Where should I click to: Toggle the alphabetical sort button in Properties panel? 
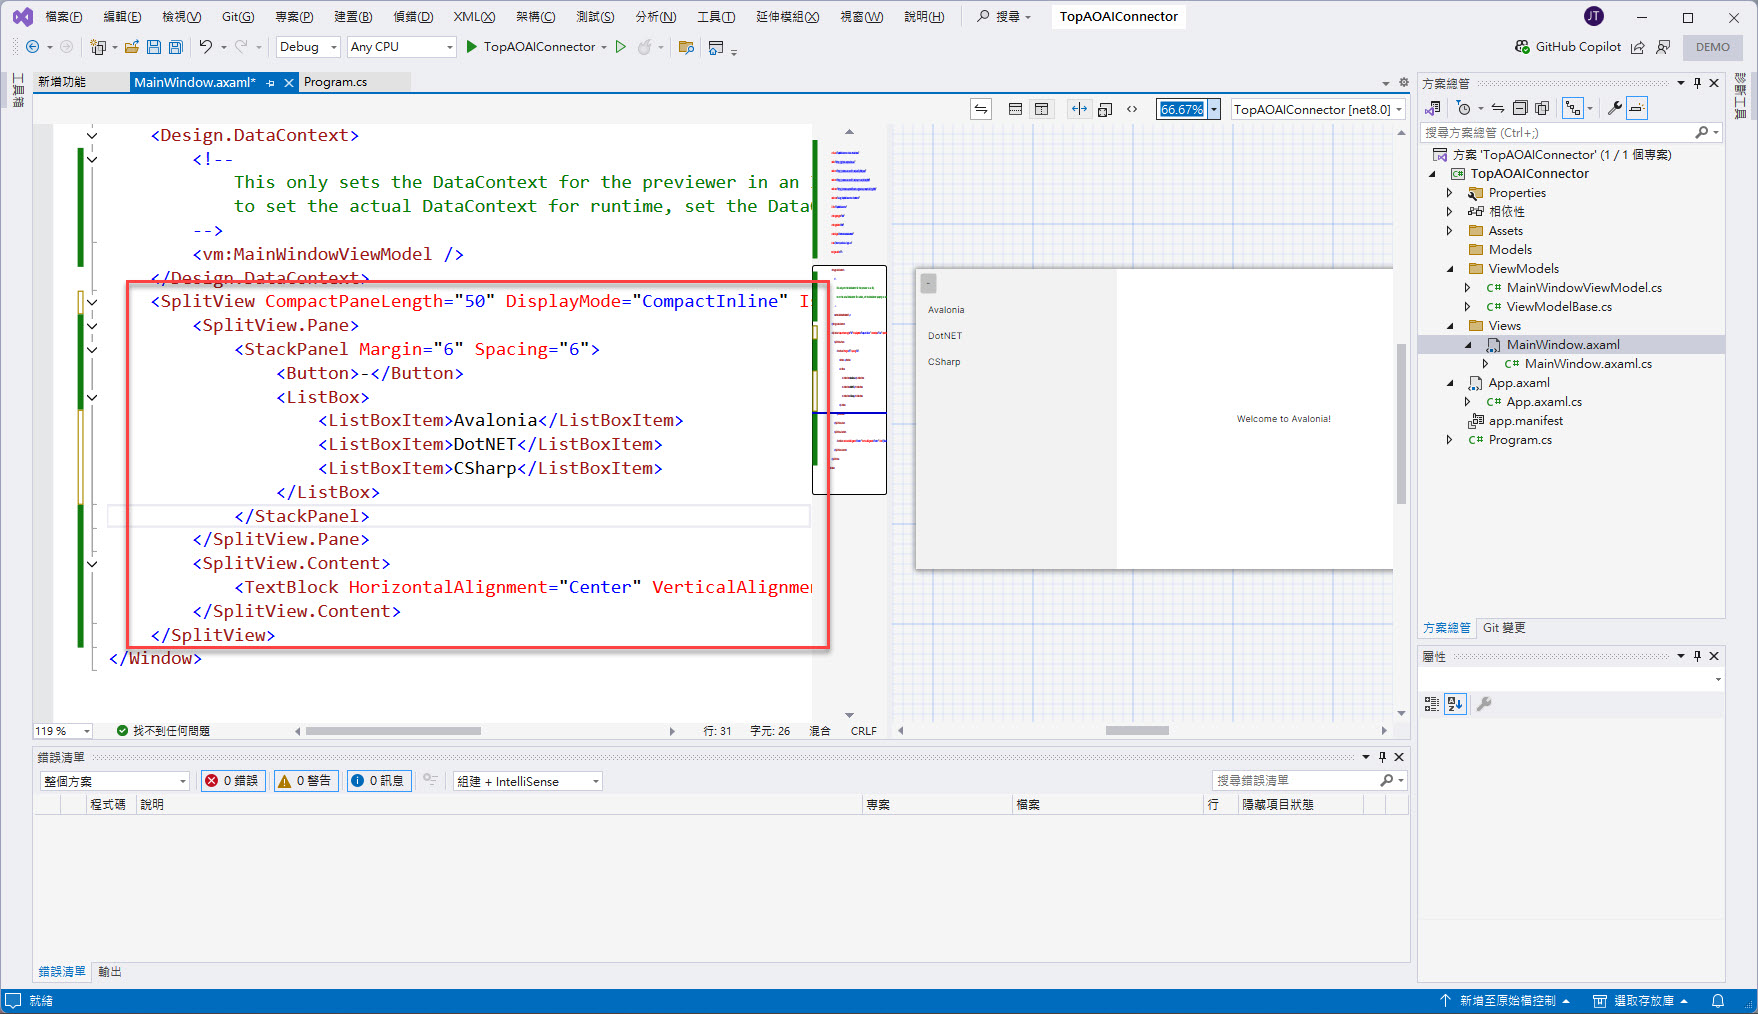[x=1455, y=704]
